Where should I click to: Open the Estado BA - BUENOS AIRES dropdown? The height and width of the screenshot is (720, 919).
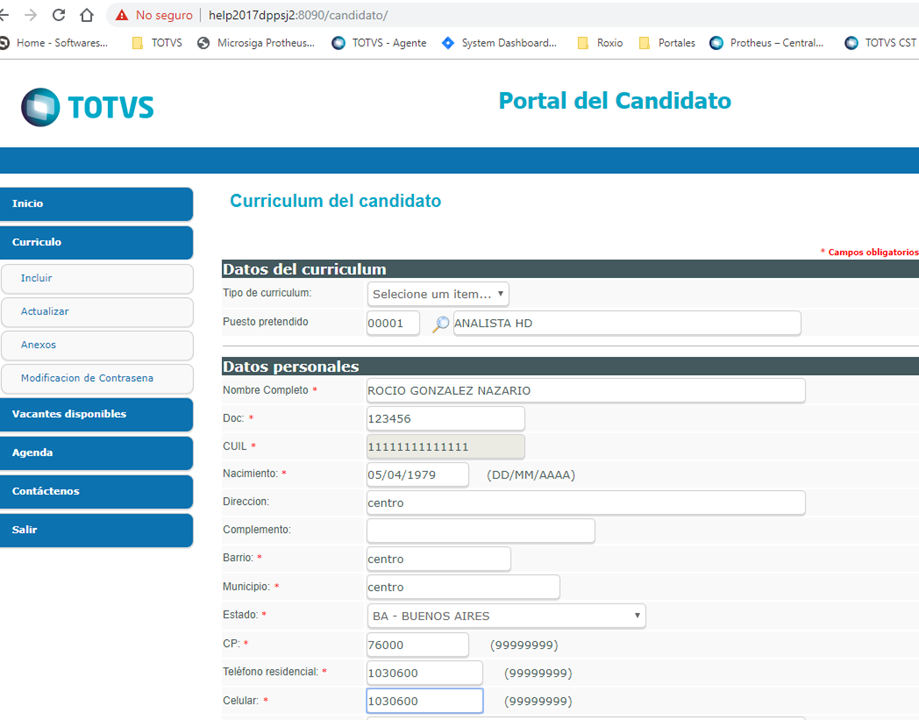click(x=506, y=616)
